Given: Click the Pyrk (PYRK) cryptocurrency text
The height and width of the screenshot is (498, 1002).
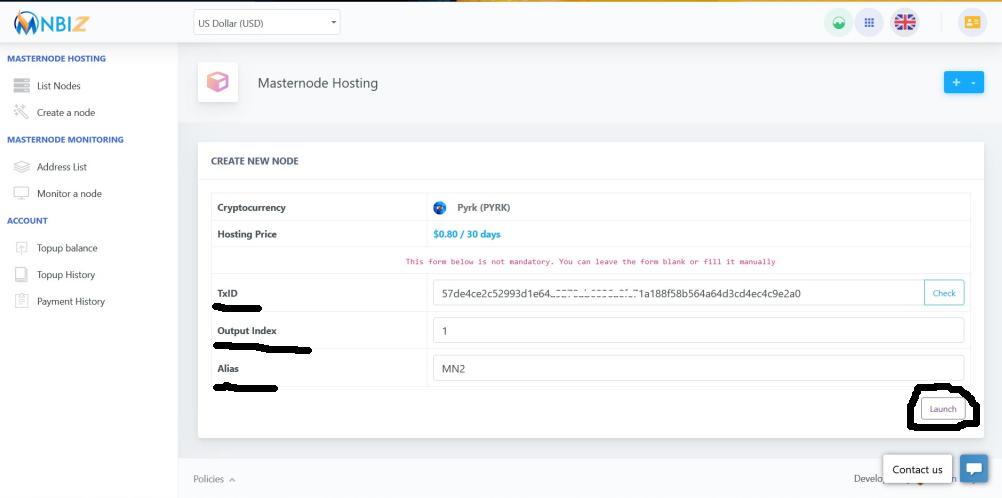Looking at the screenshot, I should [484, 208].
